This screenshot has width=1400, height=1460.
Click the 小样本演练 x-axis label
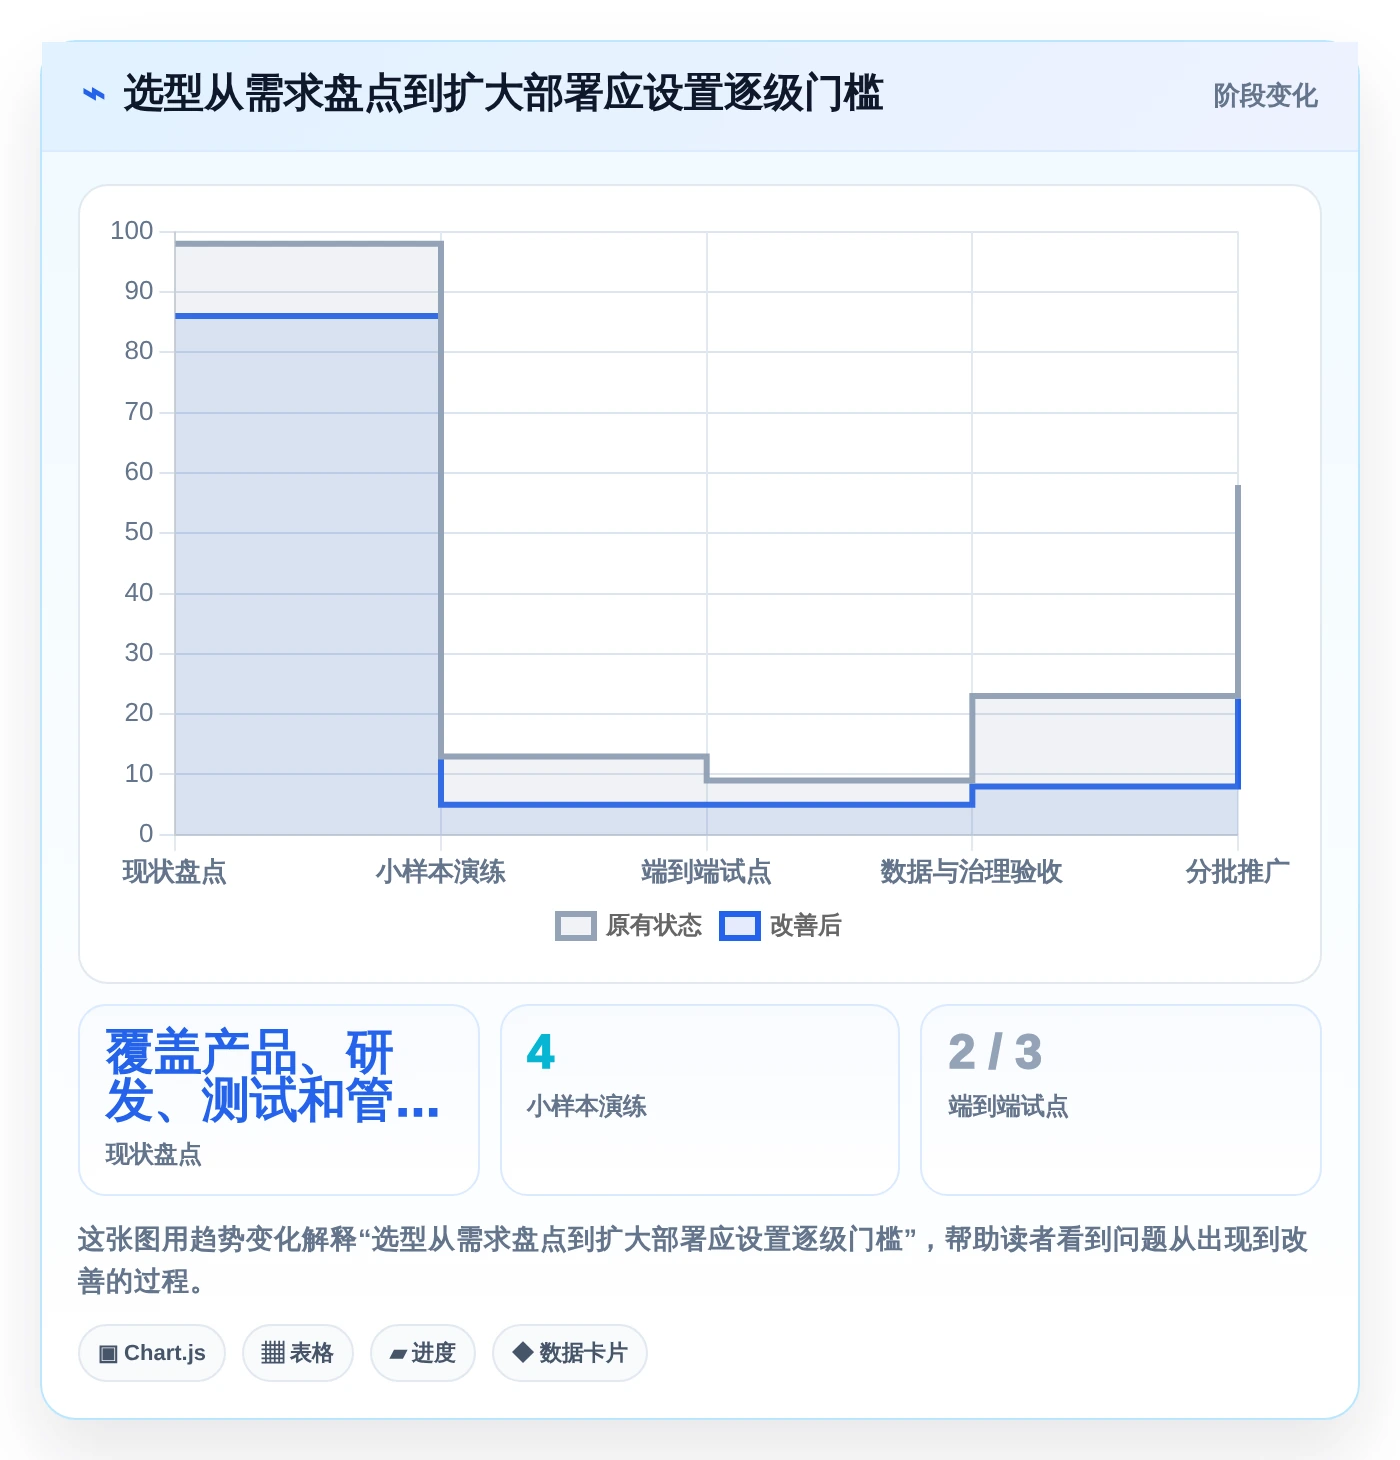[x=441, y=872]
